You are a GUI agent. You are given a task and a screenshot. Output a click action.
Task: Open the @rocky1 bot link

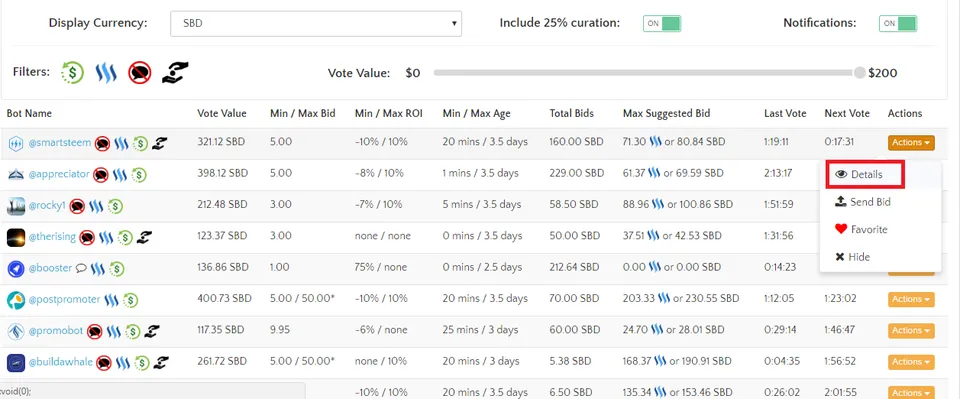coord(47,206)
